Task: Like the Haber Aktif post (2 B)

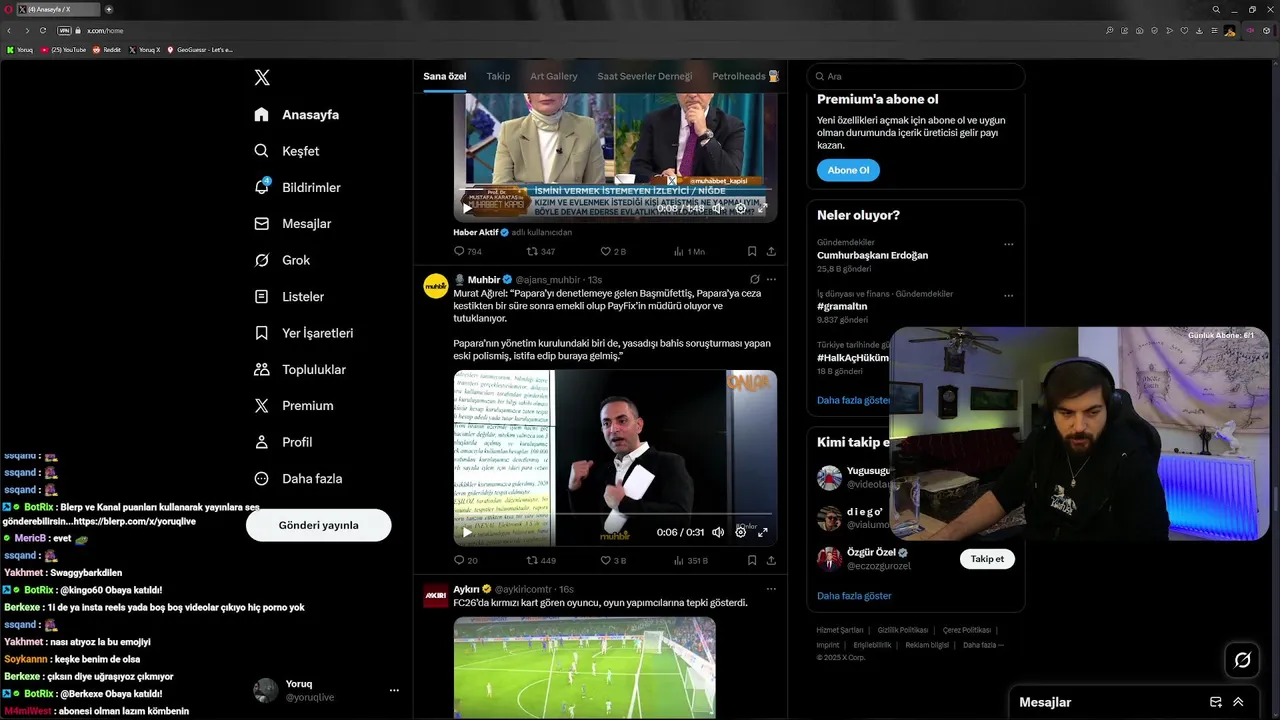Action: point(613,252)
